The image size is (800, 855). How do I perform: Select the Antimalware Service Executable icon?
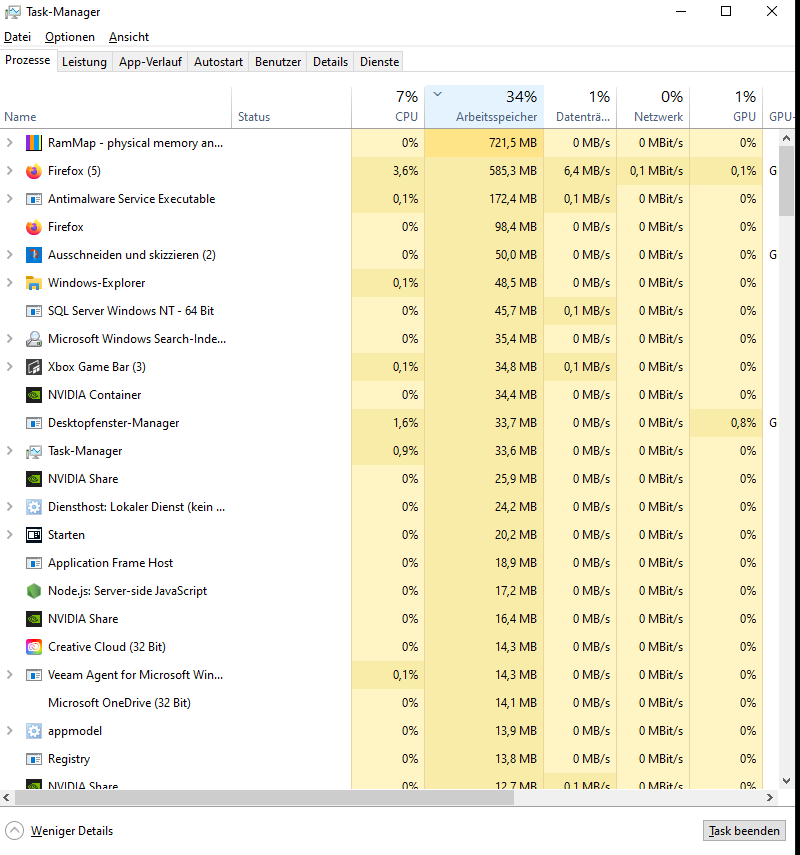coord(34,199)
